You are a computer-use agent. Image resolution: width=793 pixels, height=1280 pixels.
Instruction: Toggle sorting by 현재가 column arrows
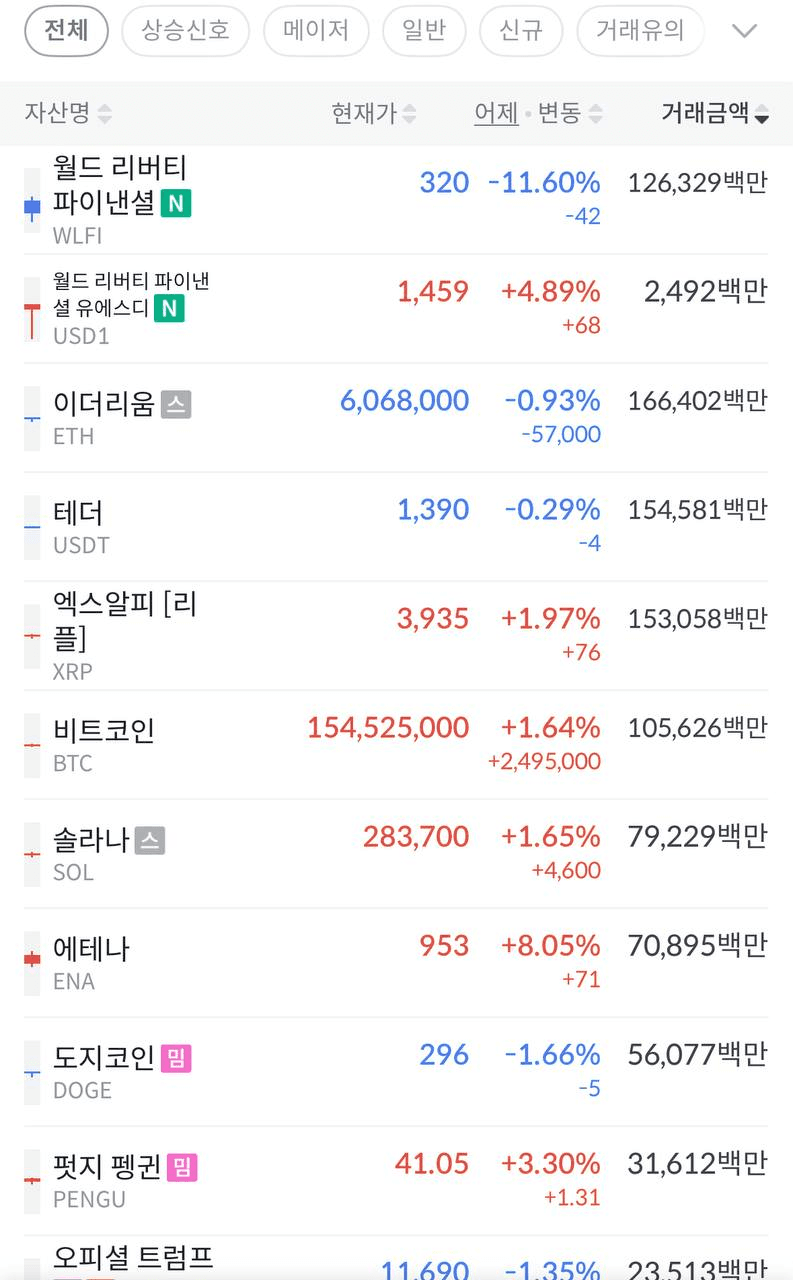tap(409, 114)
